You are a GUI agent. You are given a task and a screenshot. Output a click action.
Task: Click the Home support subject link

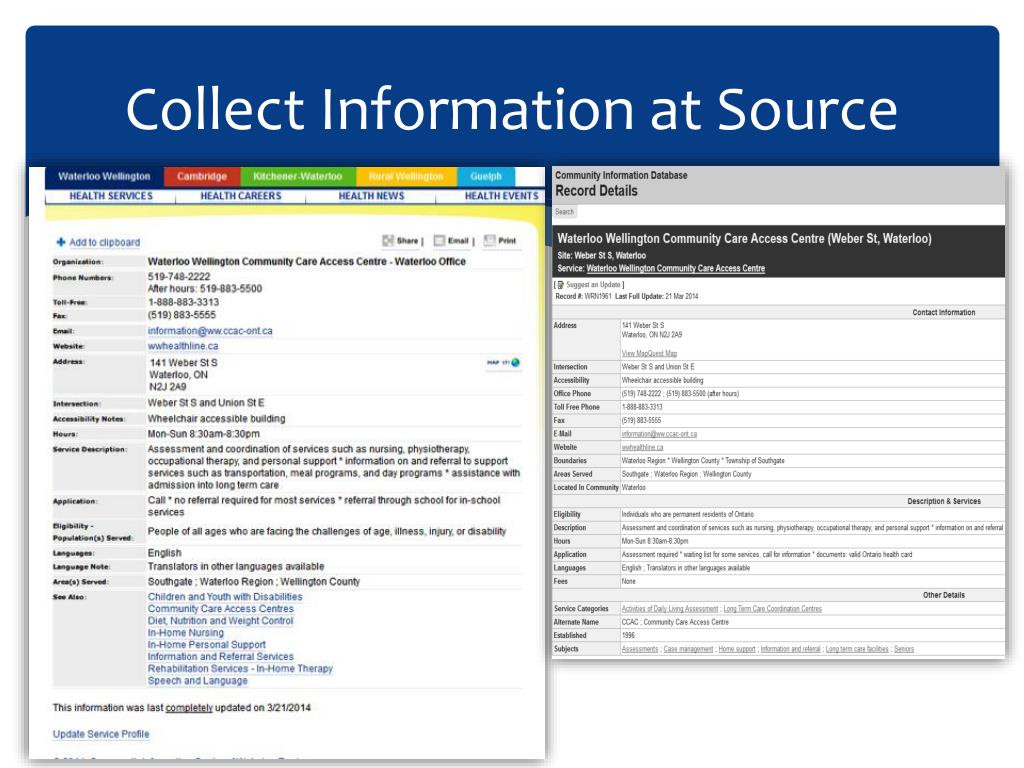737,649
